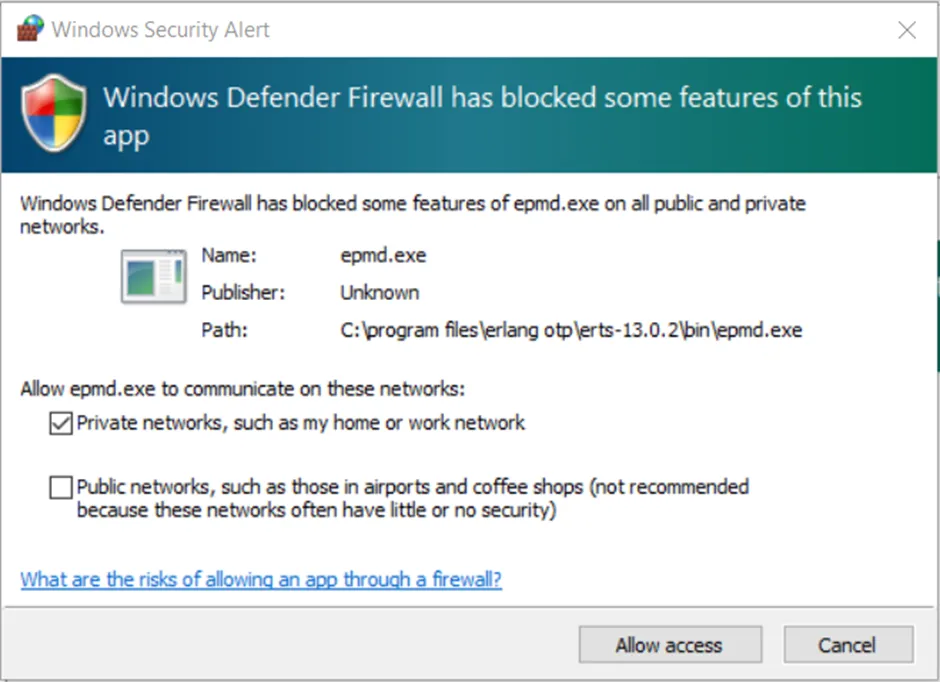Close the Windows Security Alert dialog
The height and width of the screenshot is (682, 940).
(x=907, y=30)
